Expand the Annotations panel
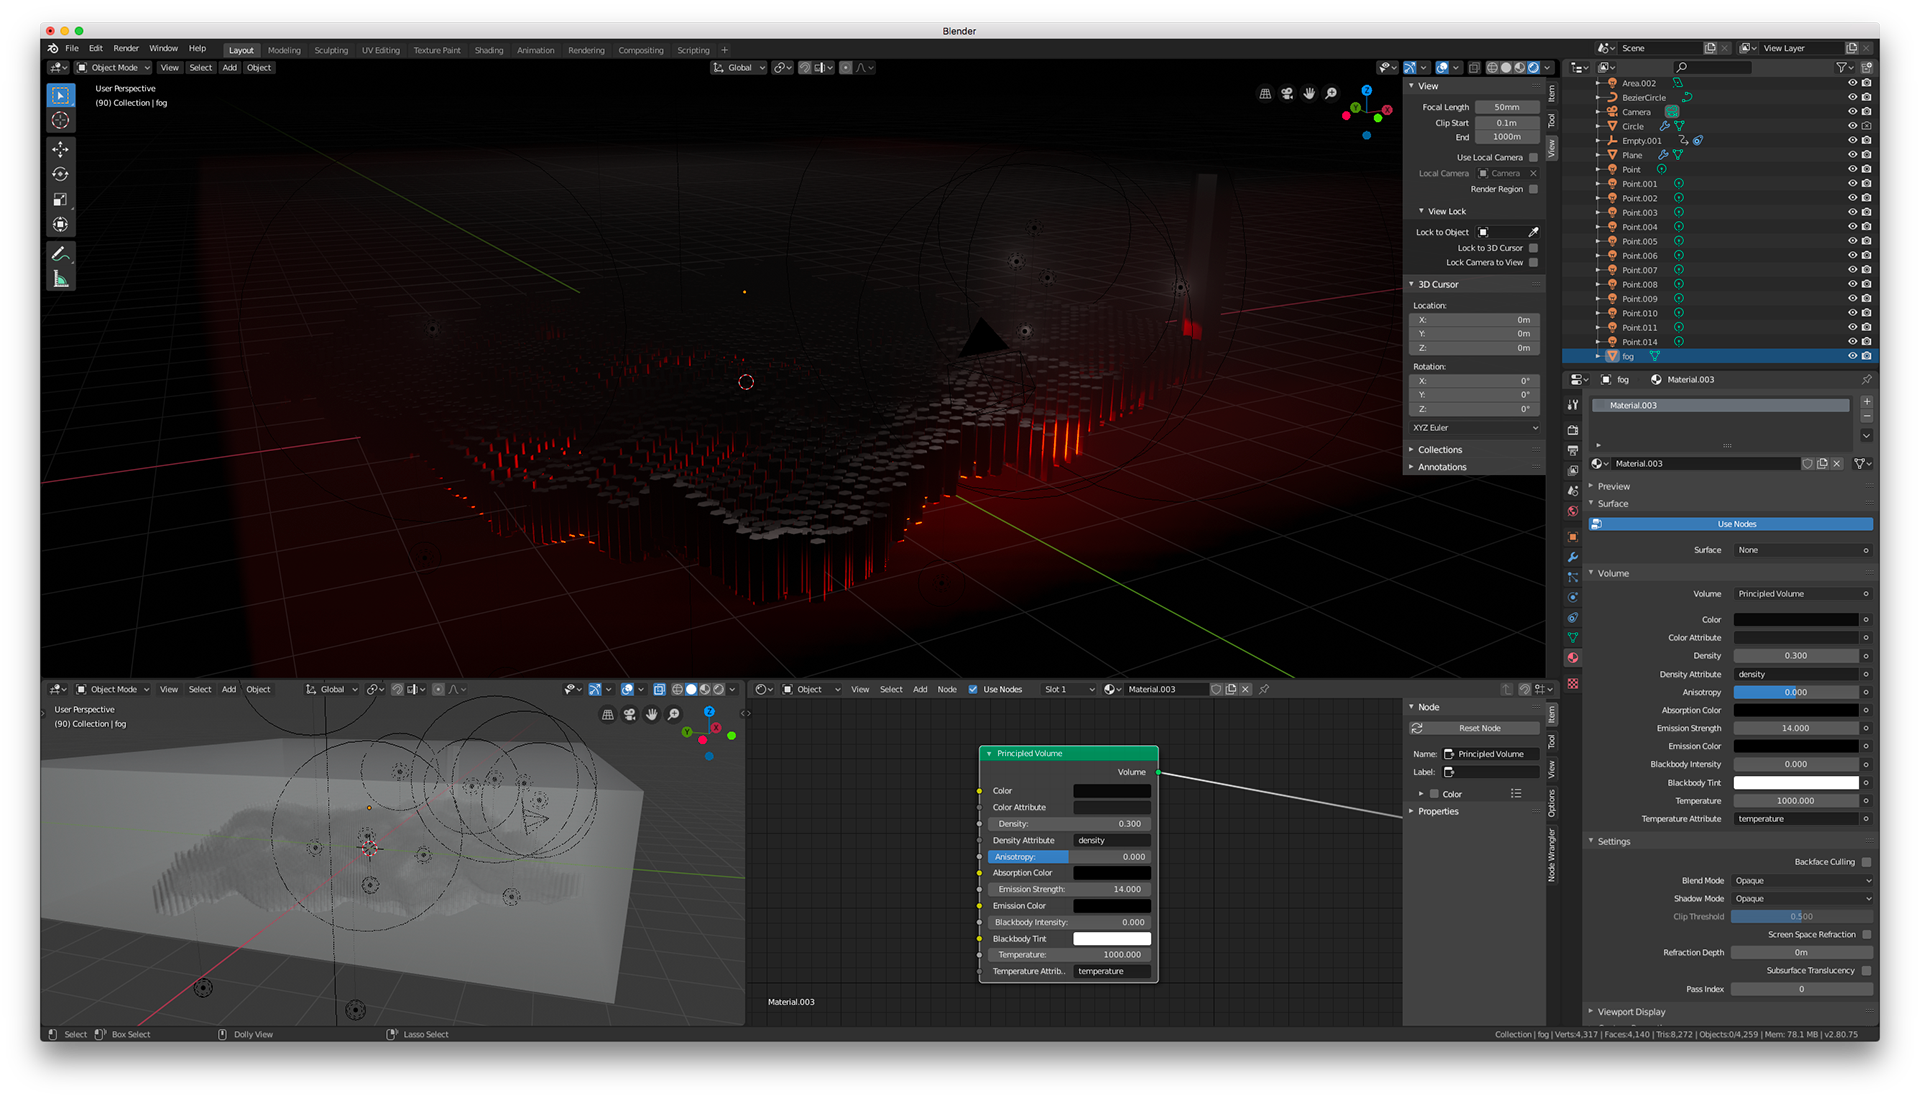 [x=1441, y=467]
